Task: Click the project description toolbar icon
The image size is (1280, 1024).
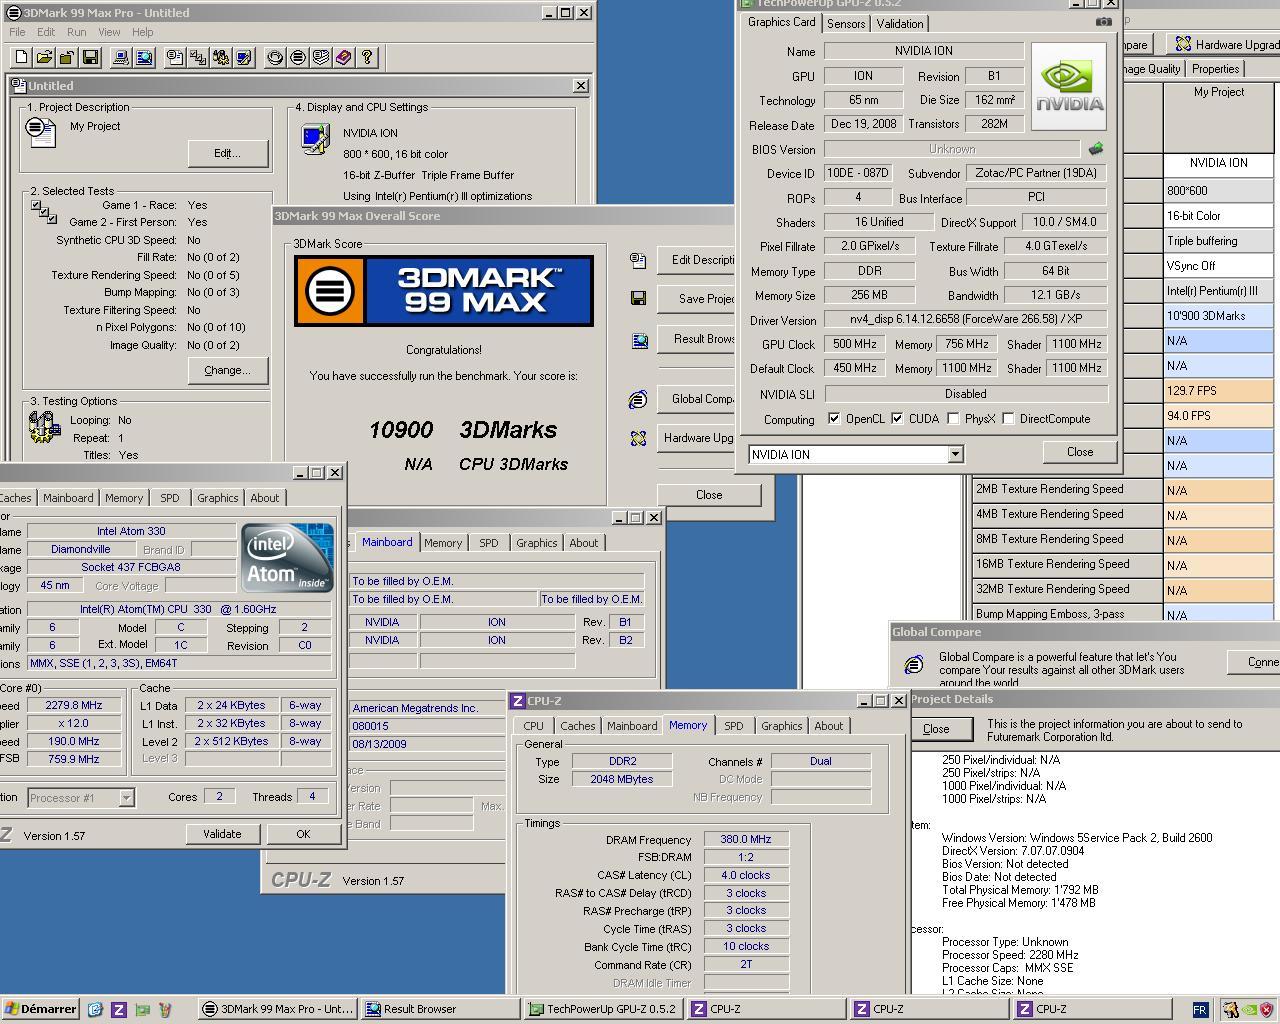Action: (x=175, y=58)
